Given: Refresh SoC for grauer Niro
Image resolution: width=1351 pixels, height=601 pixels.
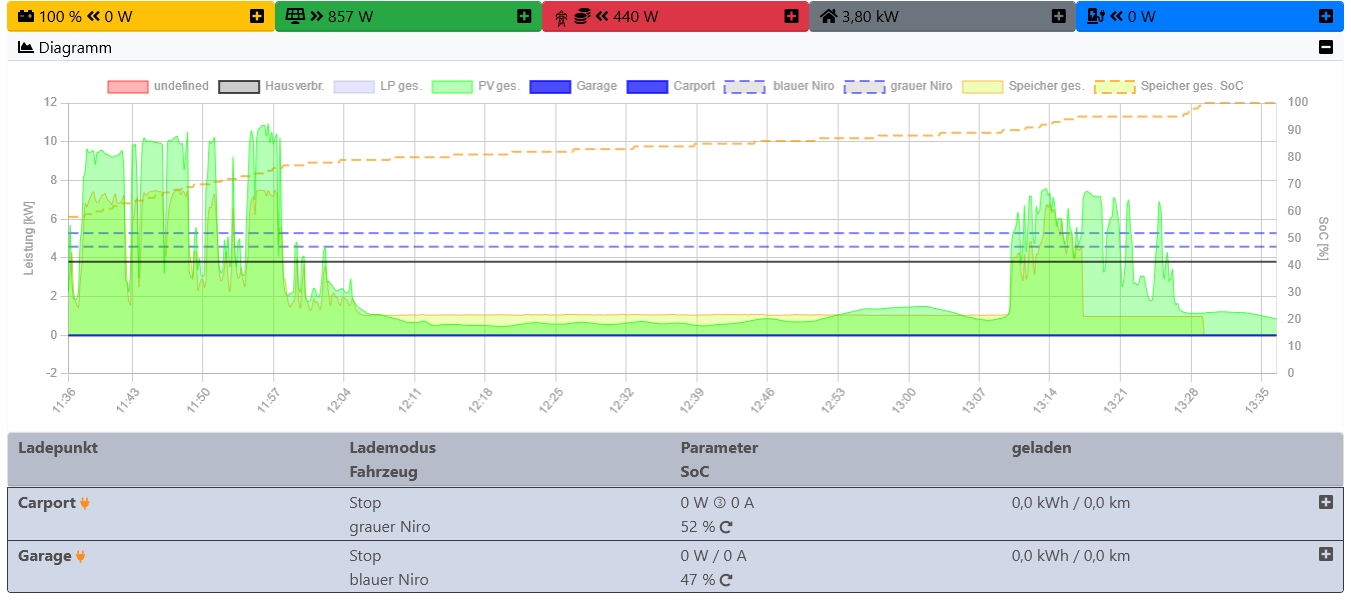Looking at the screenshot, I should point(726,527).
